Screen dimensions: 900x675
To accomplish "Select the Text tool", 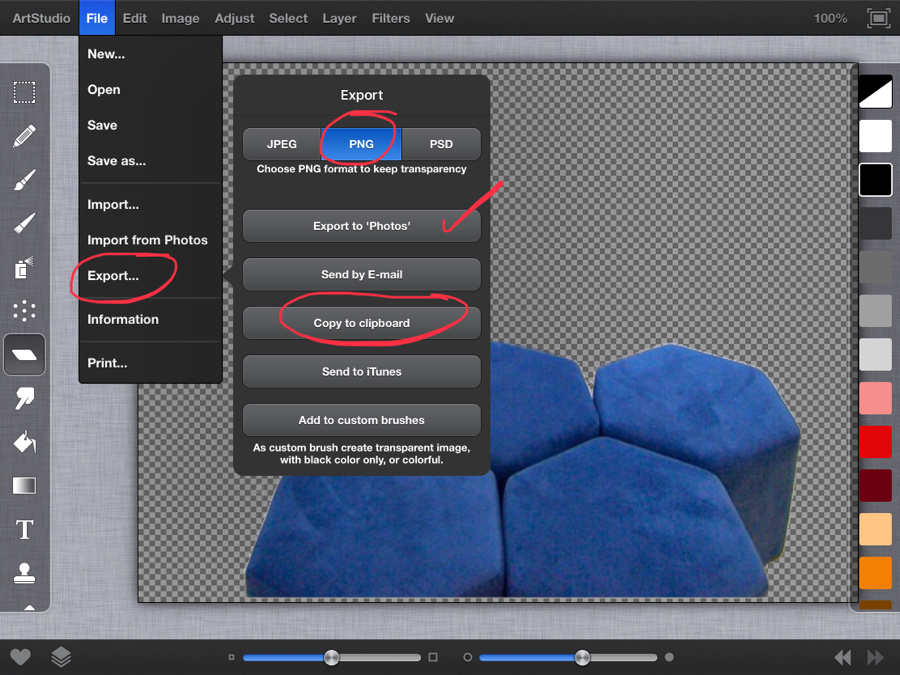I will [24, 529].
